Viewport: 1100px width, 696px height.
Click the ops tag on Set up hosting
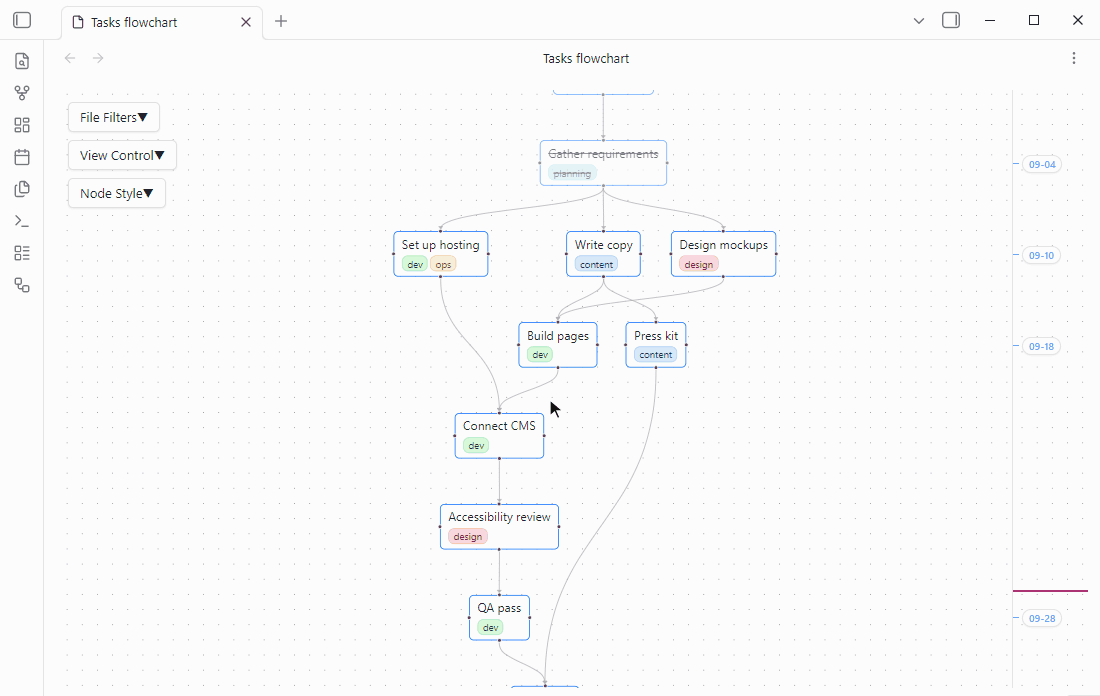443,265
